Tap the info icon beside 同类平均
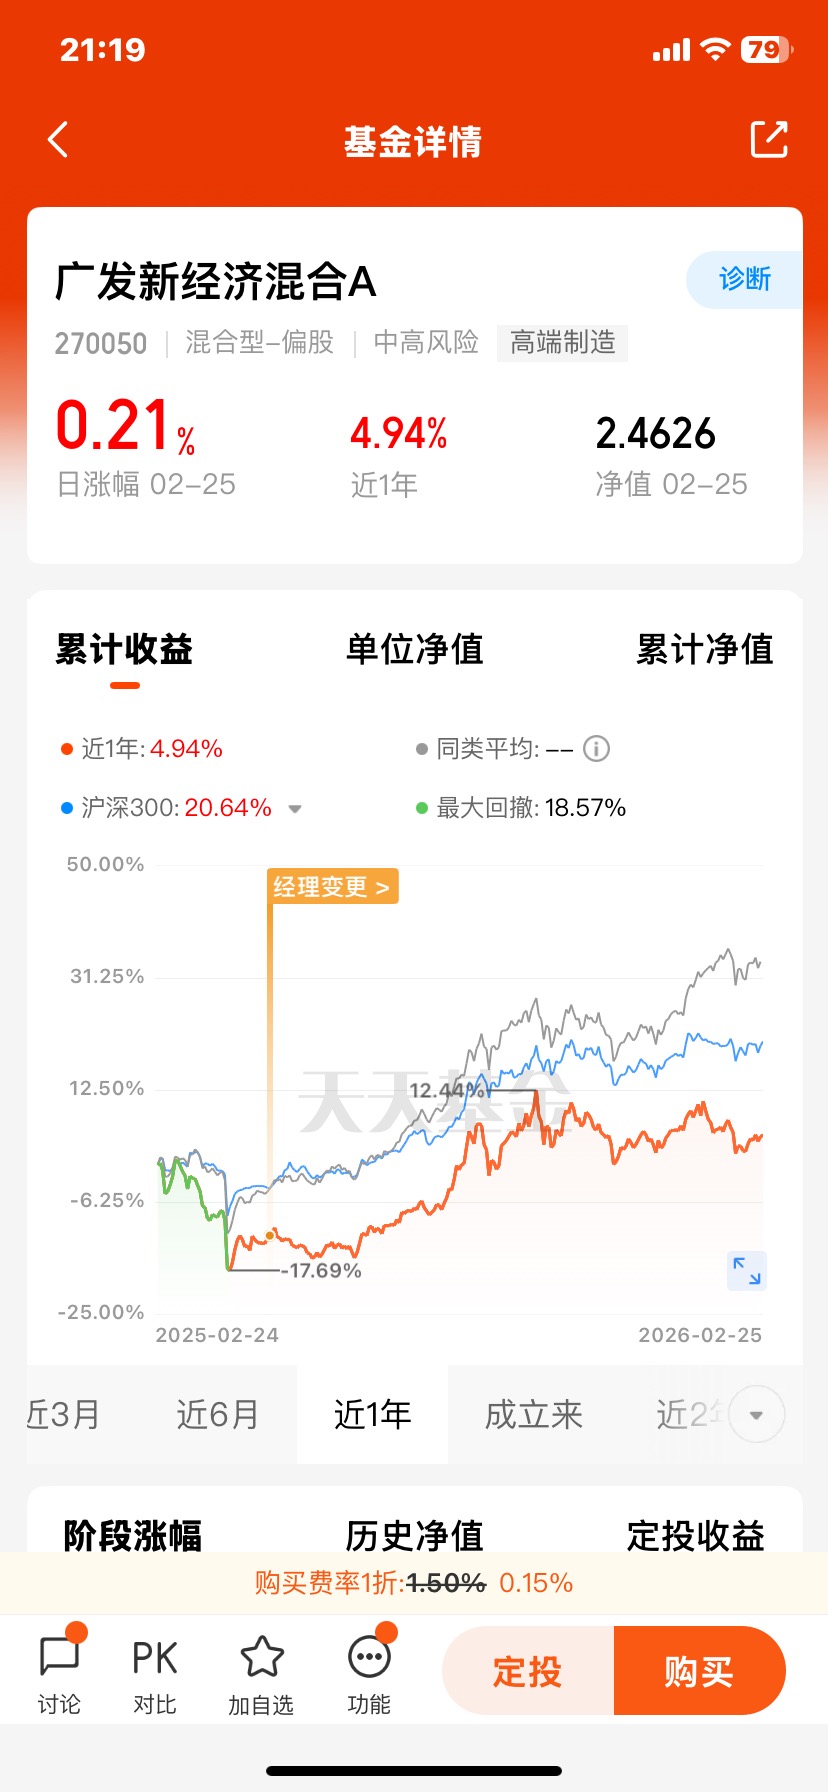Screen dimensions: 828x1792 (596, 749)
